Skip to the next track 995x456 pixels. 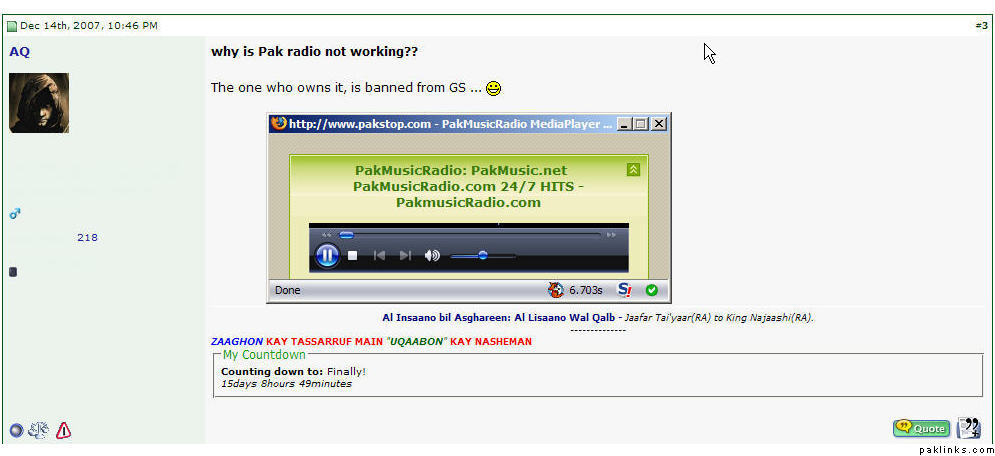(x=405, y=256)
